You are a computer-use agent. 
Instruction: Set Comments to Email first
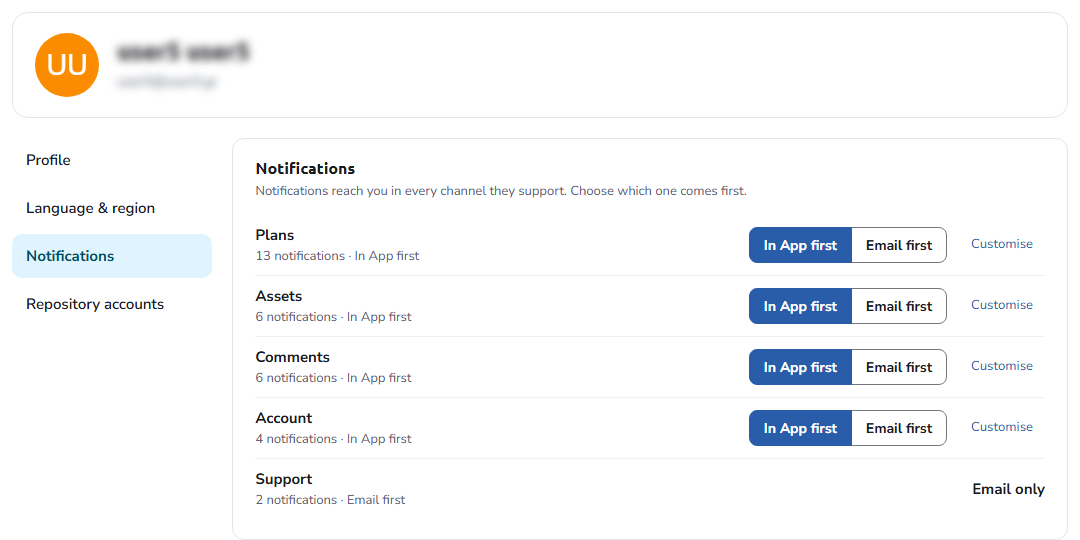point(899,367)
